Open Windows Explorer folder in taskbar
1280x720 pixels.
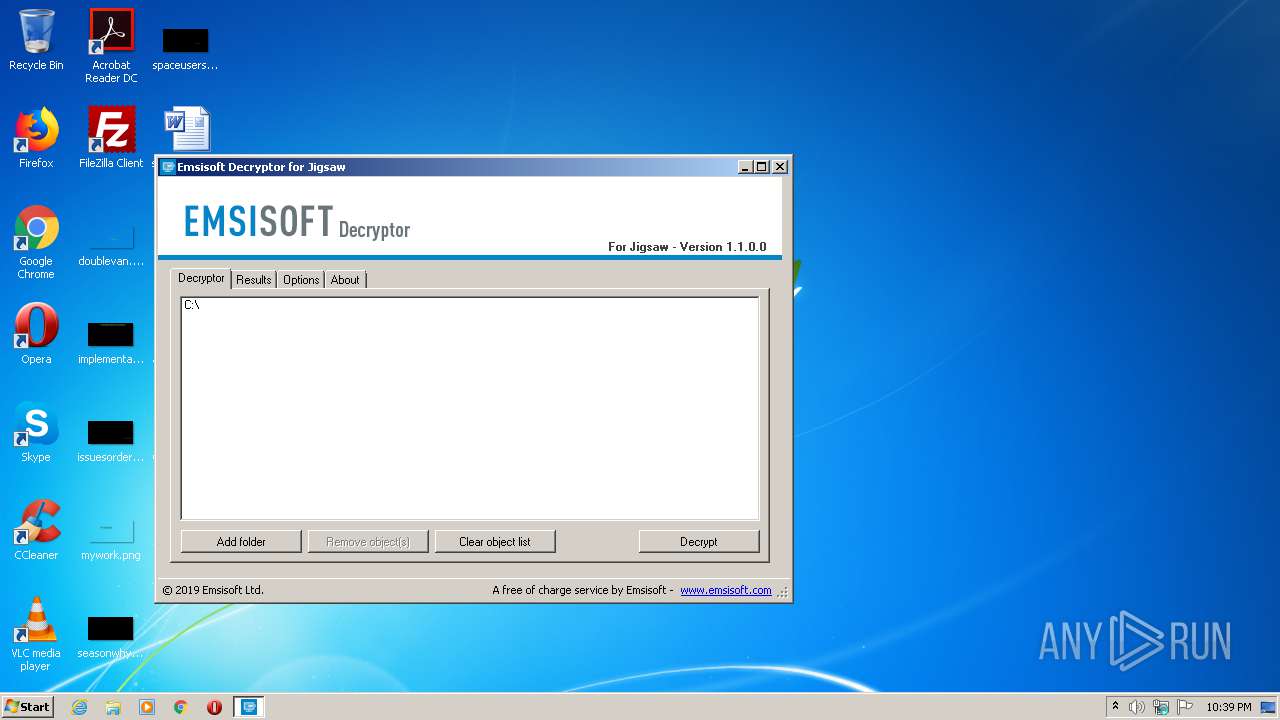(113, 707)
